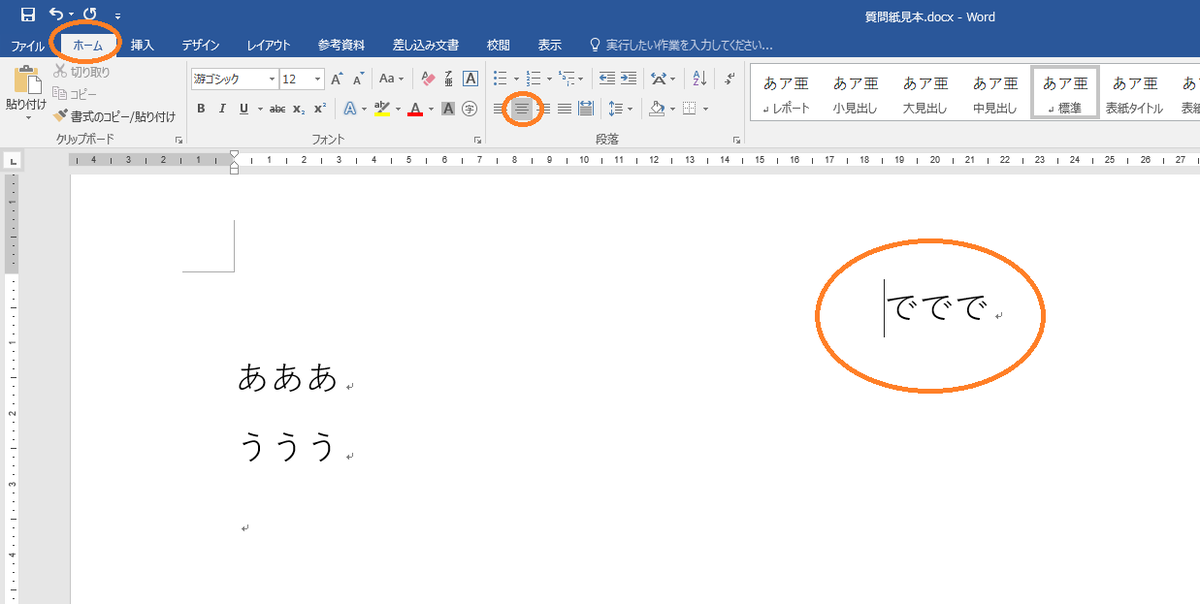Undo the last action
The image size is (1200, 604).
(57, 14)
